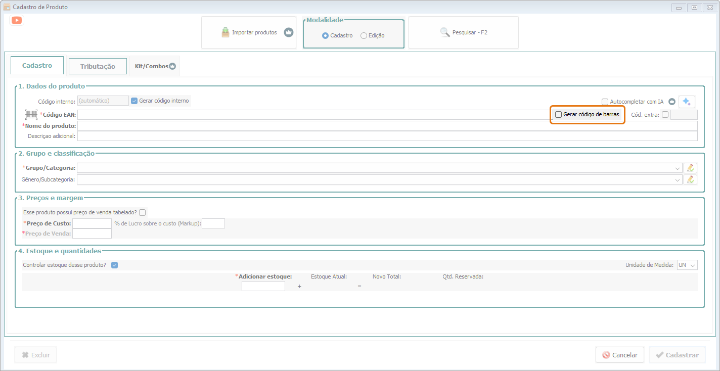Click the Qtd. Reservada label
The width and height of the screenshot is (720, 371).
tap(462, 277)
